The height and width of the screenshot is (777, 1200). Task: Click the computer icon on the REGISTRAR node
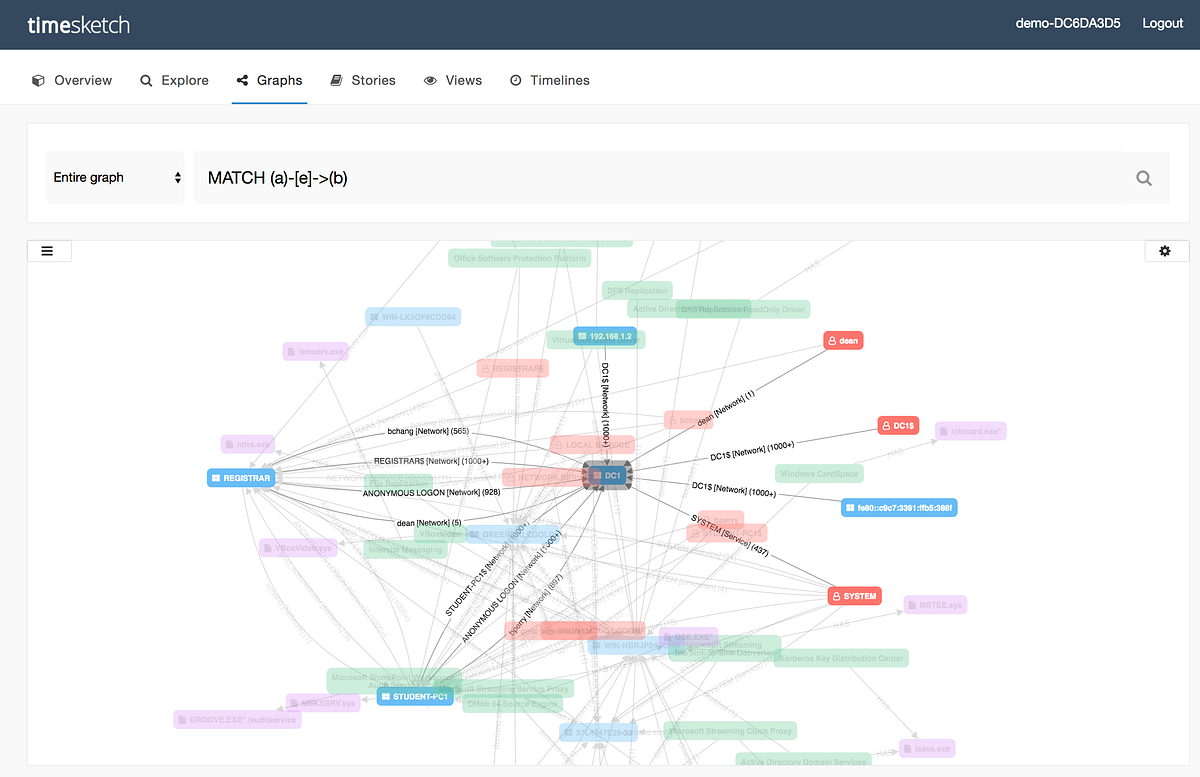[215, 477]
